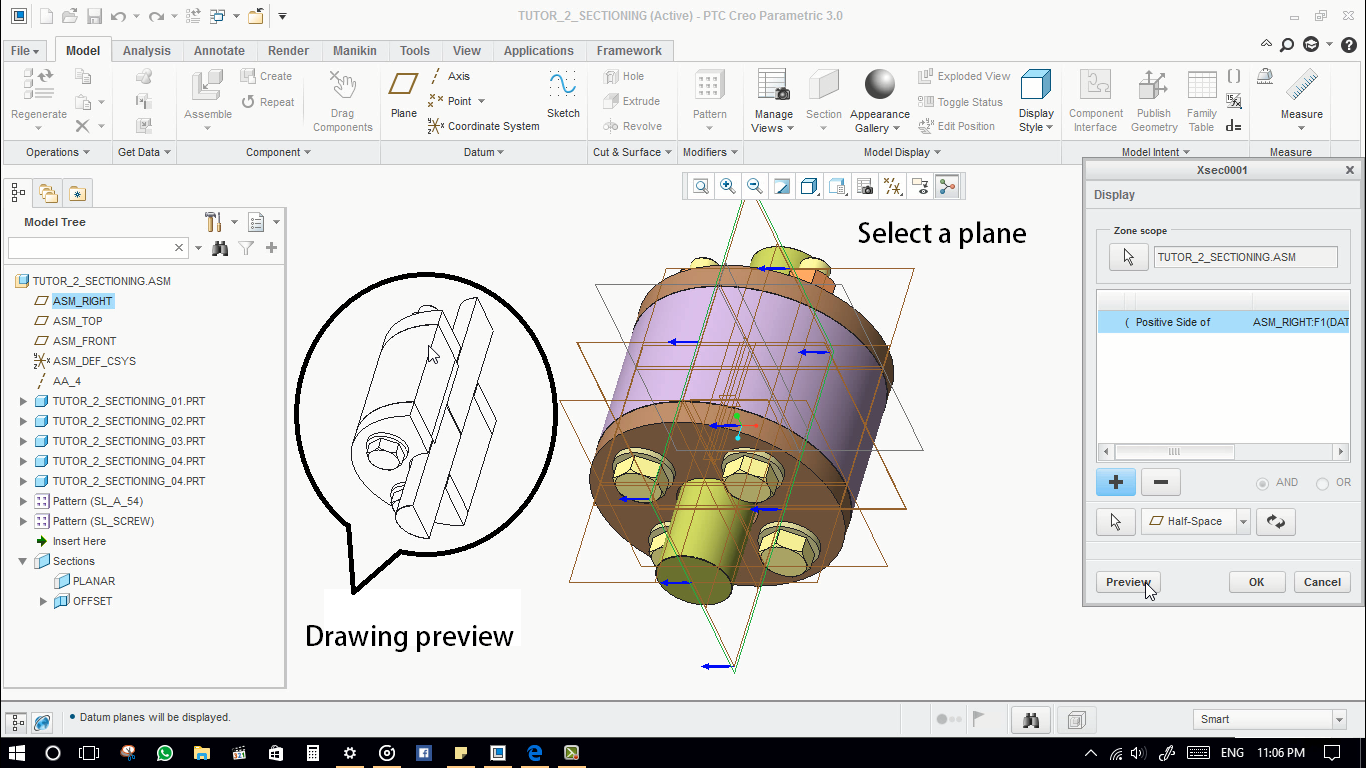
Task: Select the AND radio button
Action: [1262, 483]
